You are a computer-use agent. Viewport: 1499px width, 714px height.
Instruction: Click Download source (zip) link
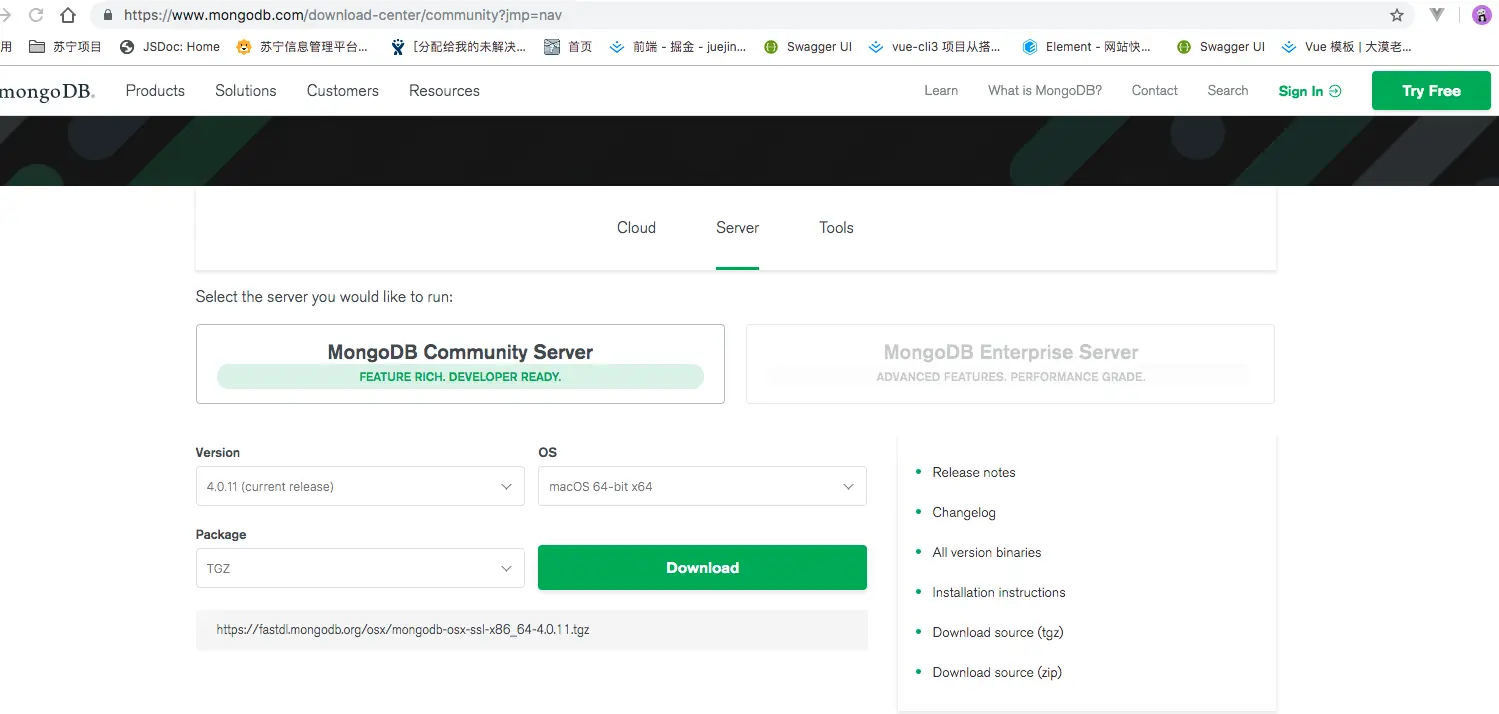point(997,672)
